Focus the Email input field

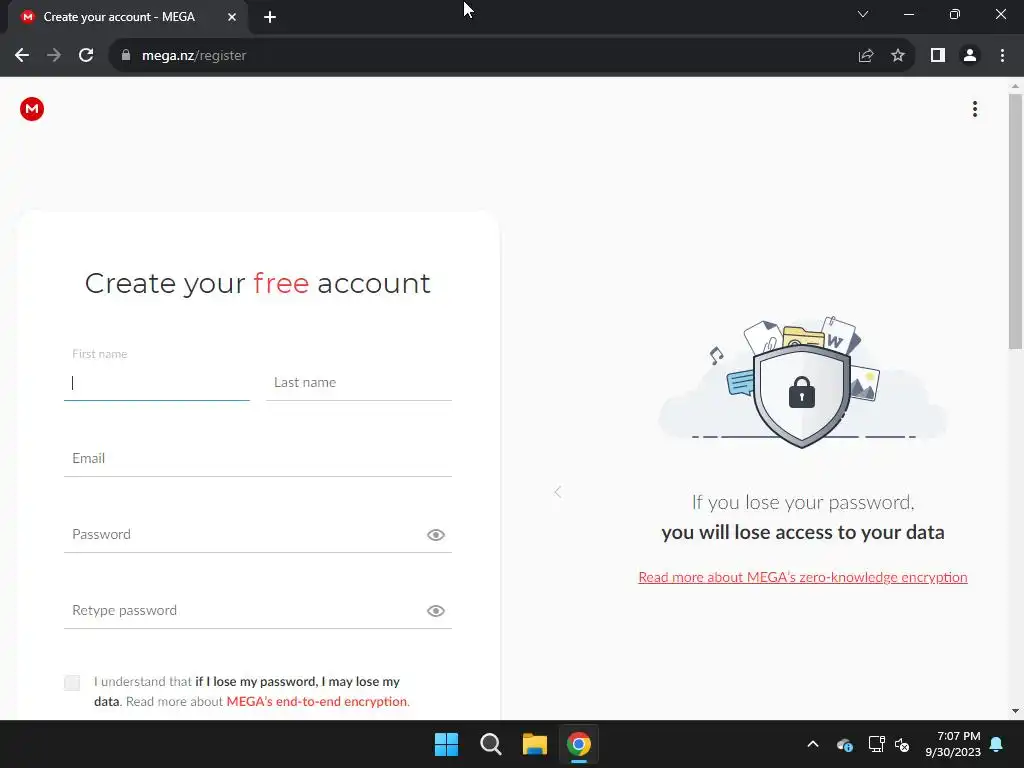coord(258,458)
